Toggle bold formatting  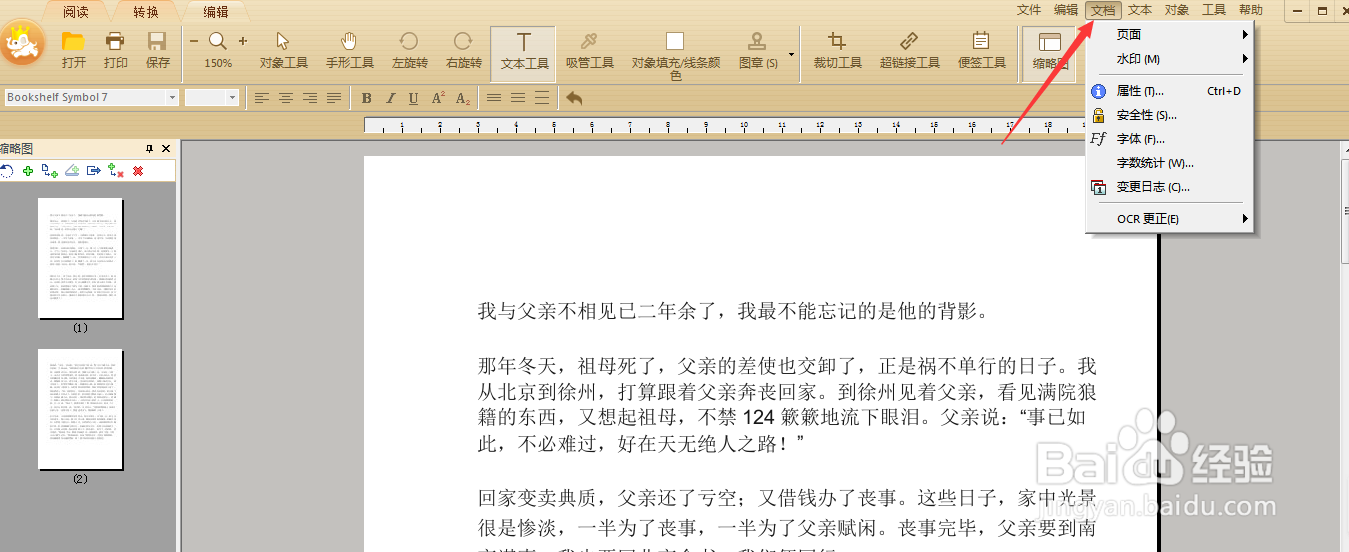[367, 98]
